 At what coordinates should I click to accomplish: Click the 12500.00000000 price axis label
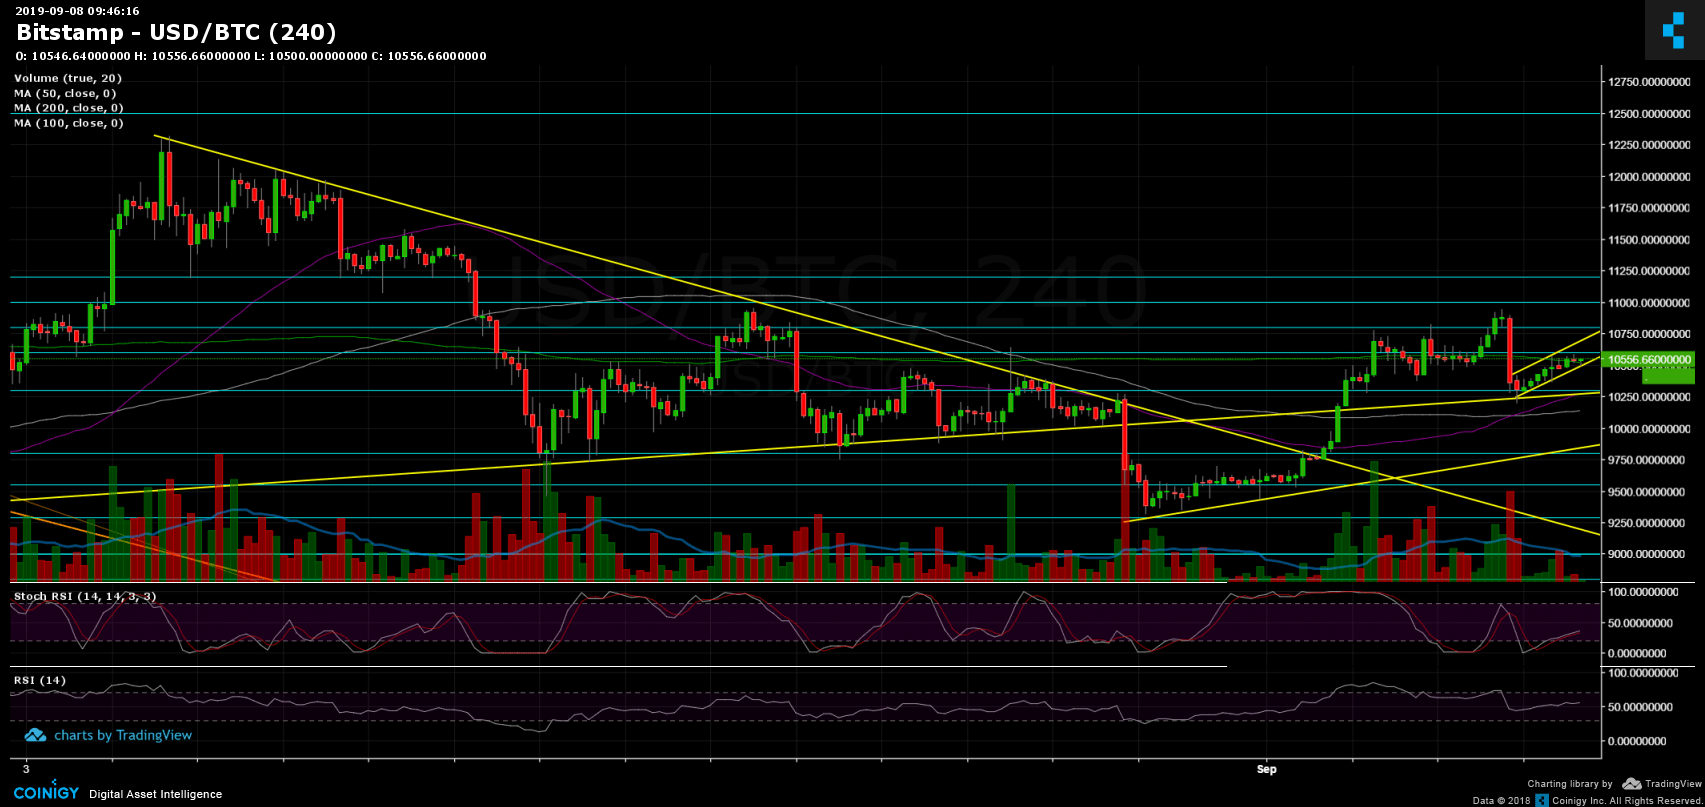click(x=1651, y=114)
